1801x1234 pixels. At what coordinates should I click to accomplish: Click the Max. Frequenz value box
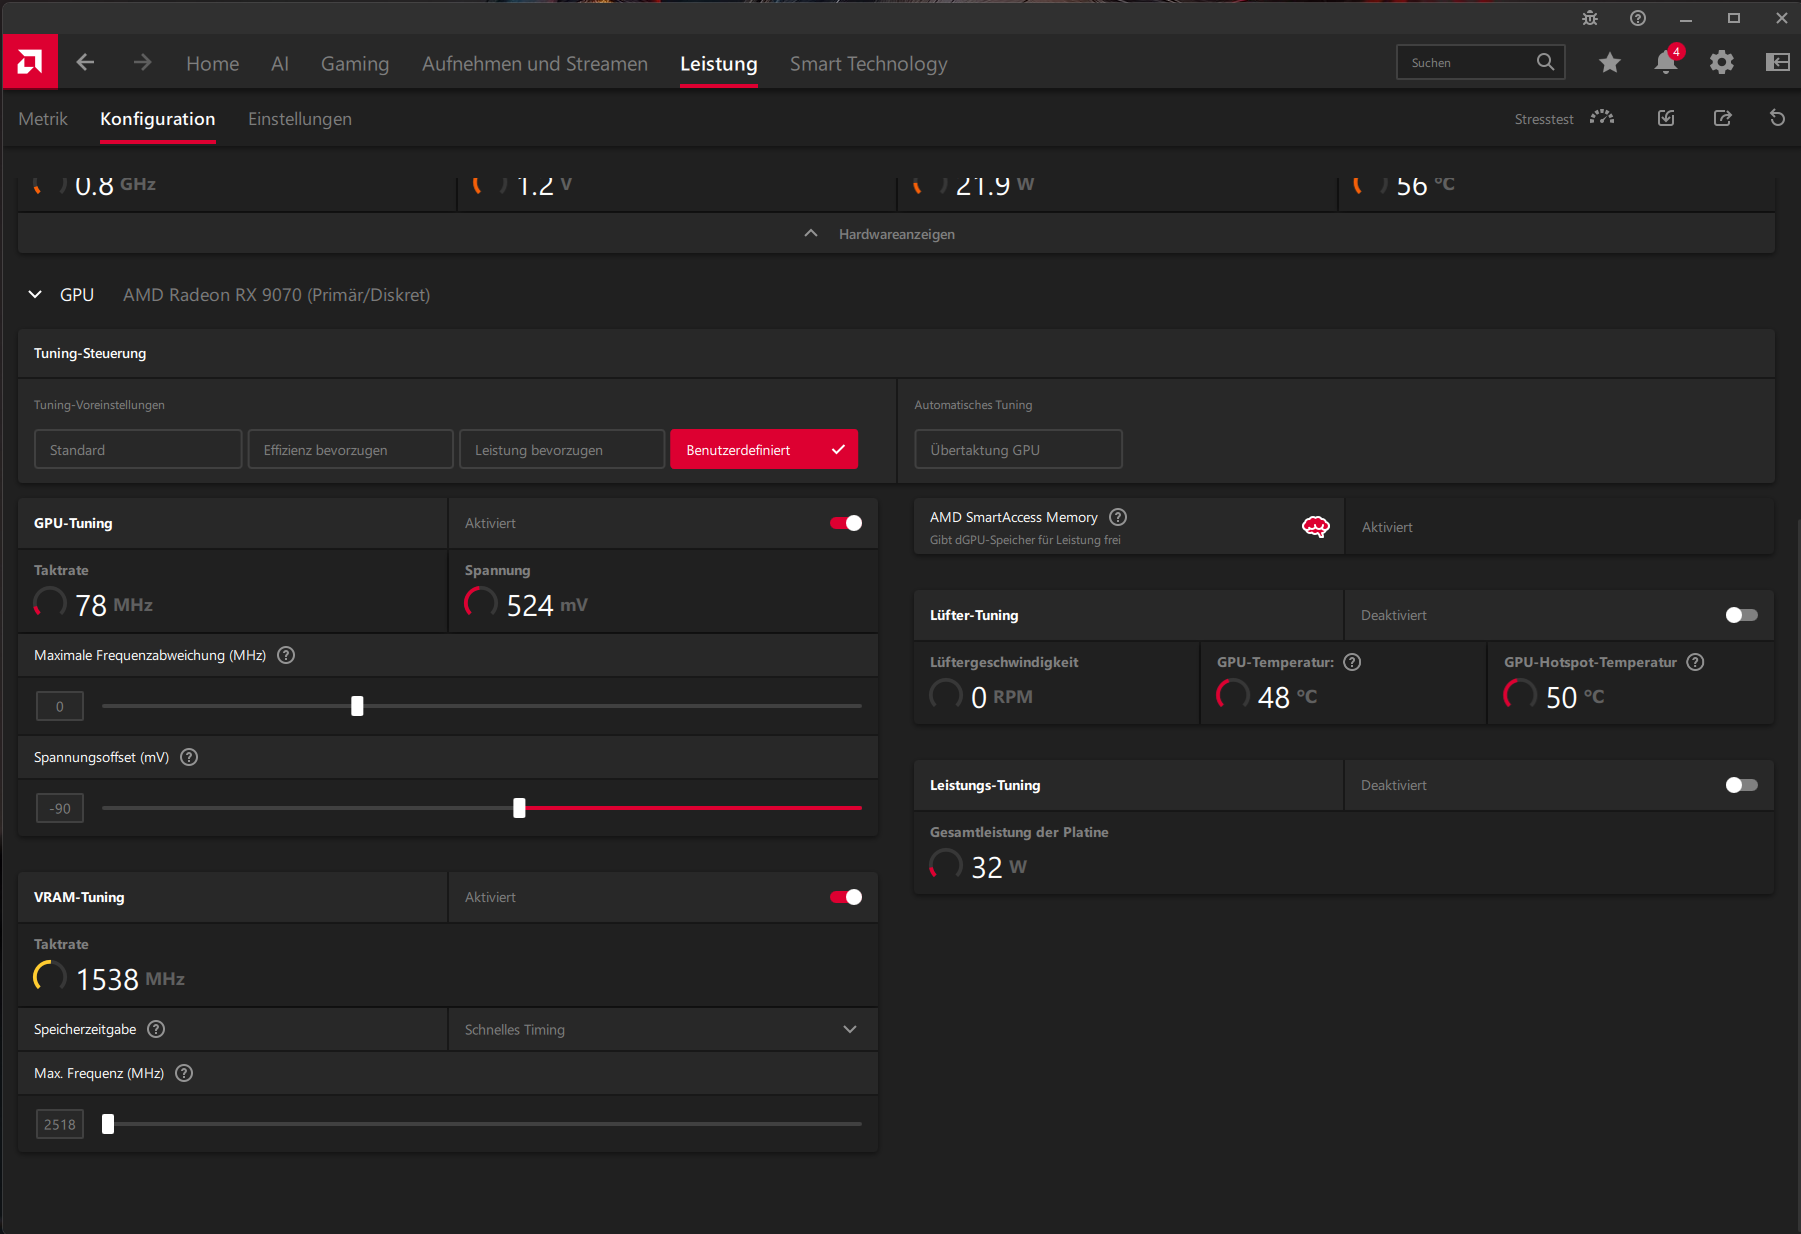60,1124
